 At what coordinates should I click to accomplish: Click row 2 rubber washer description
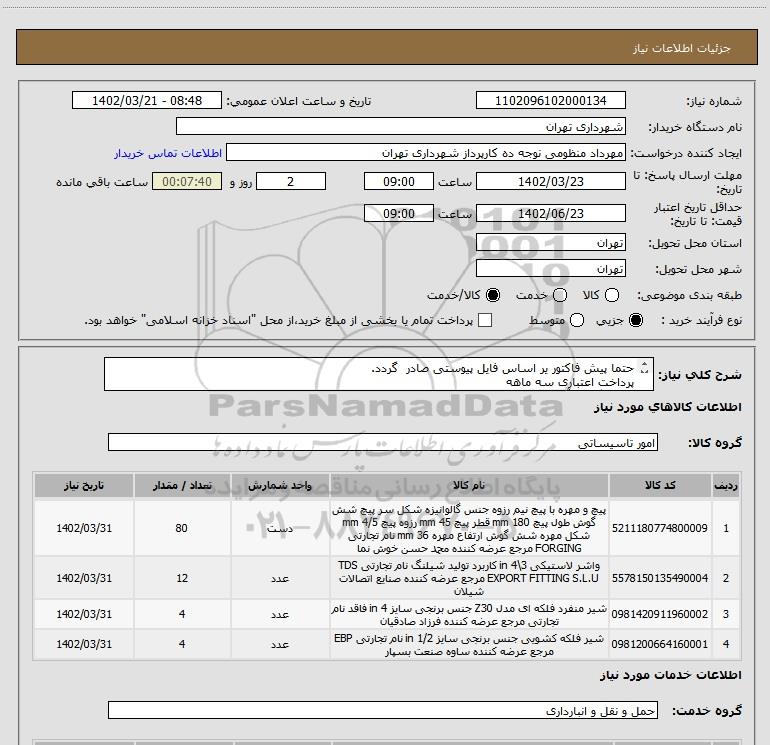point(469,578)
